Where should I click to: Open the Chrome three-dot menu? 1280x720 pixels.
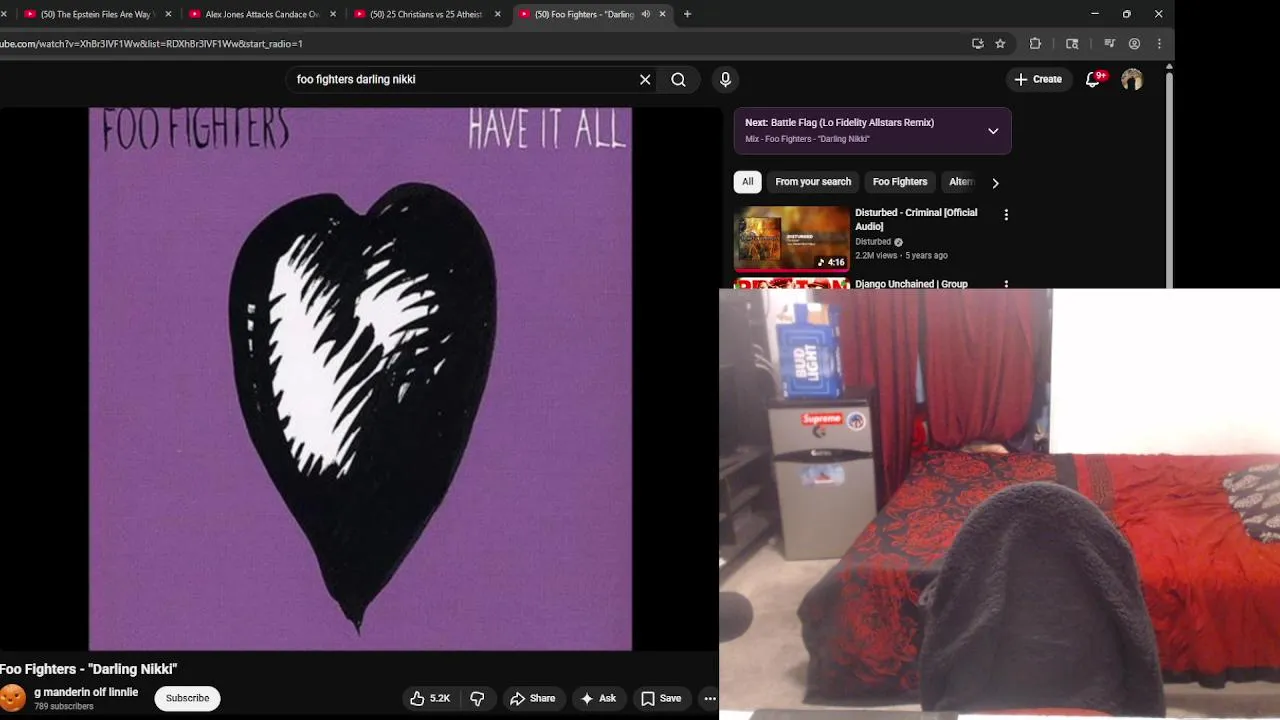(x=1159, y=44)
